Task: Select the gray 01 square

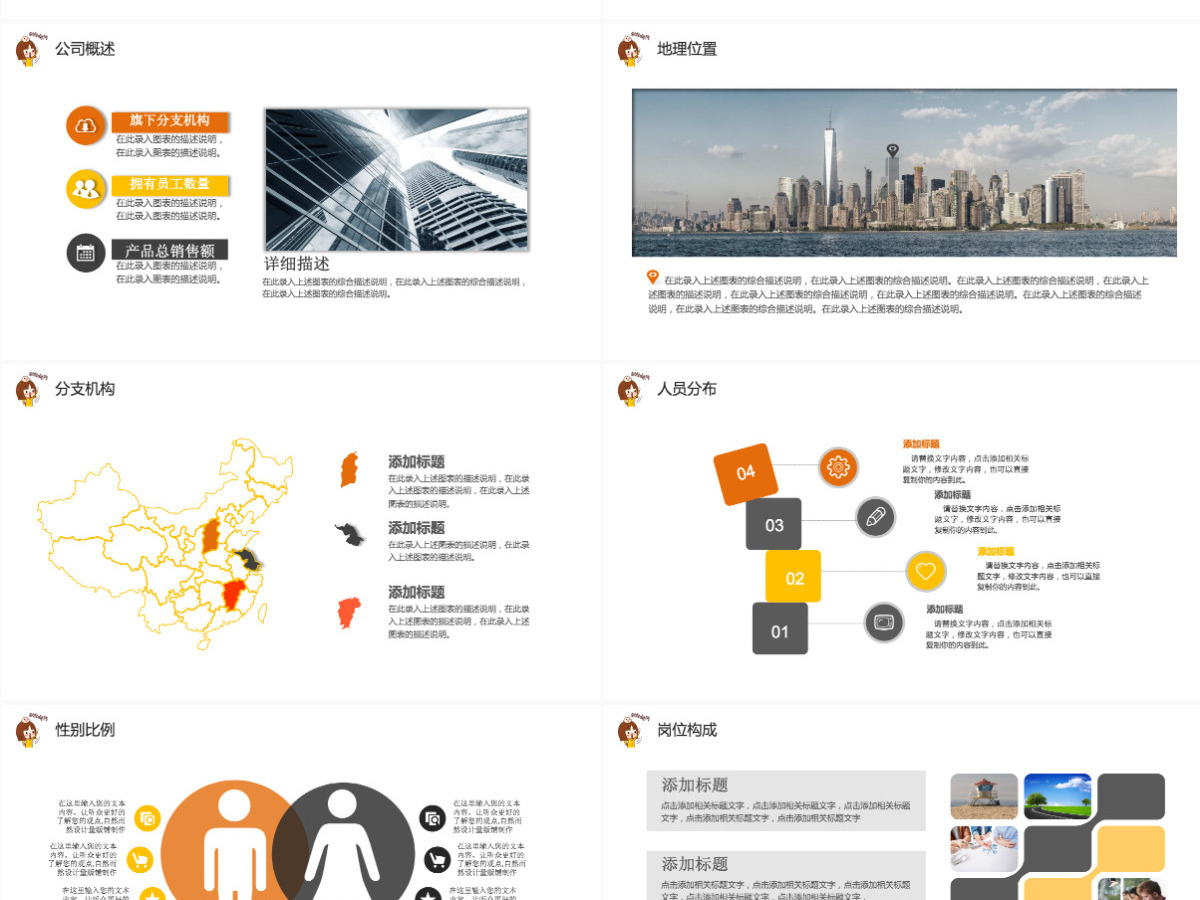Action: tap(780, 629)
